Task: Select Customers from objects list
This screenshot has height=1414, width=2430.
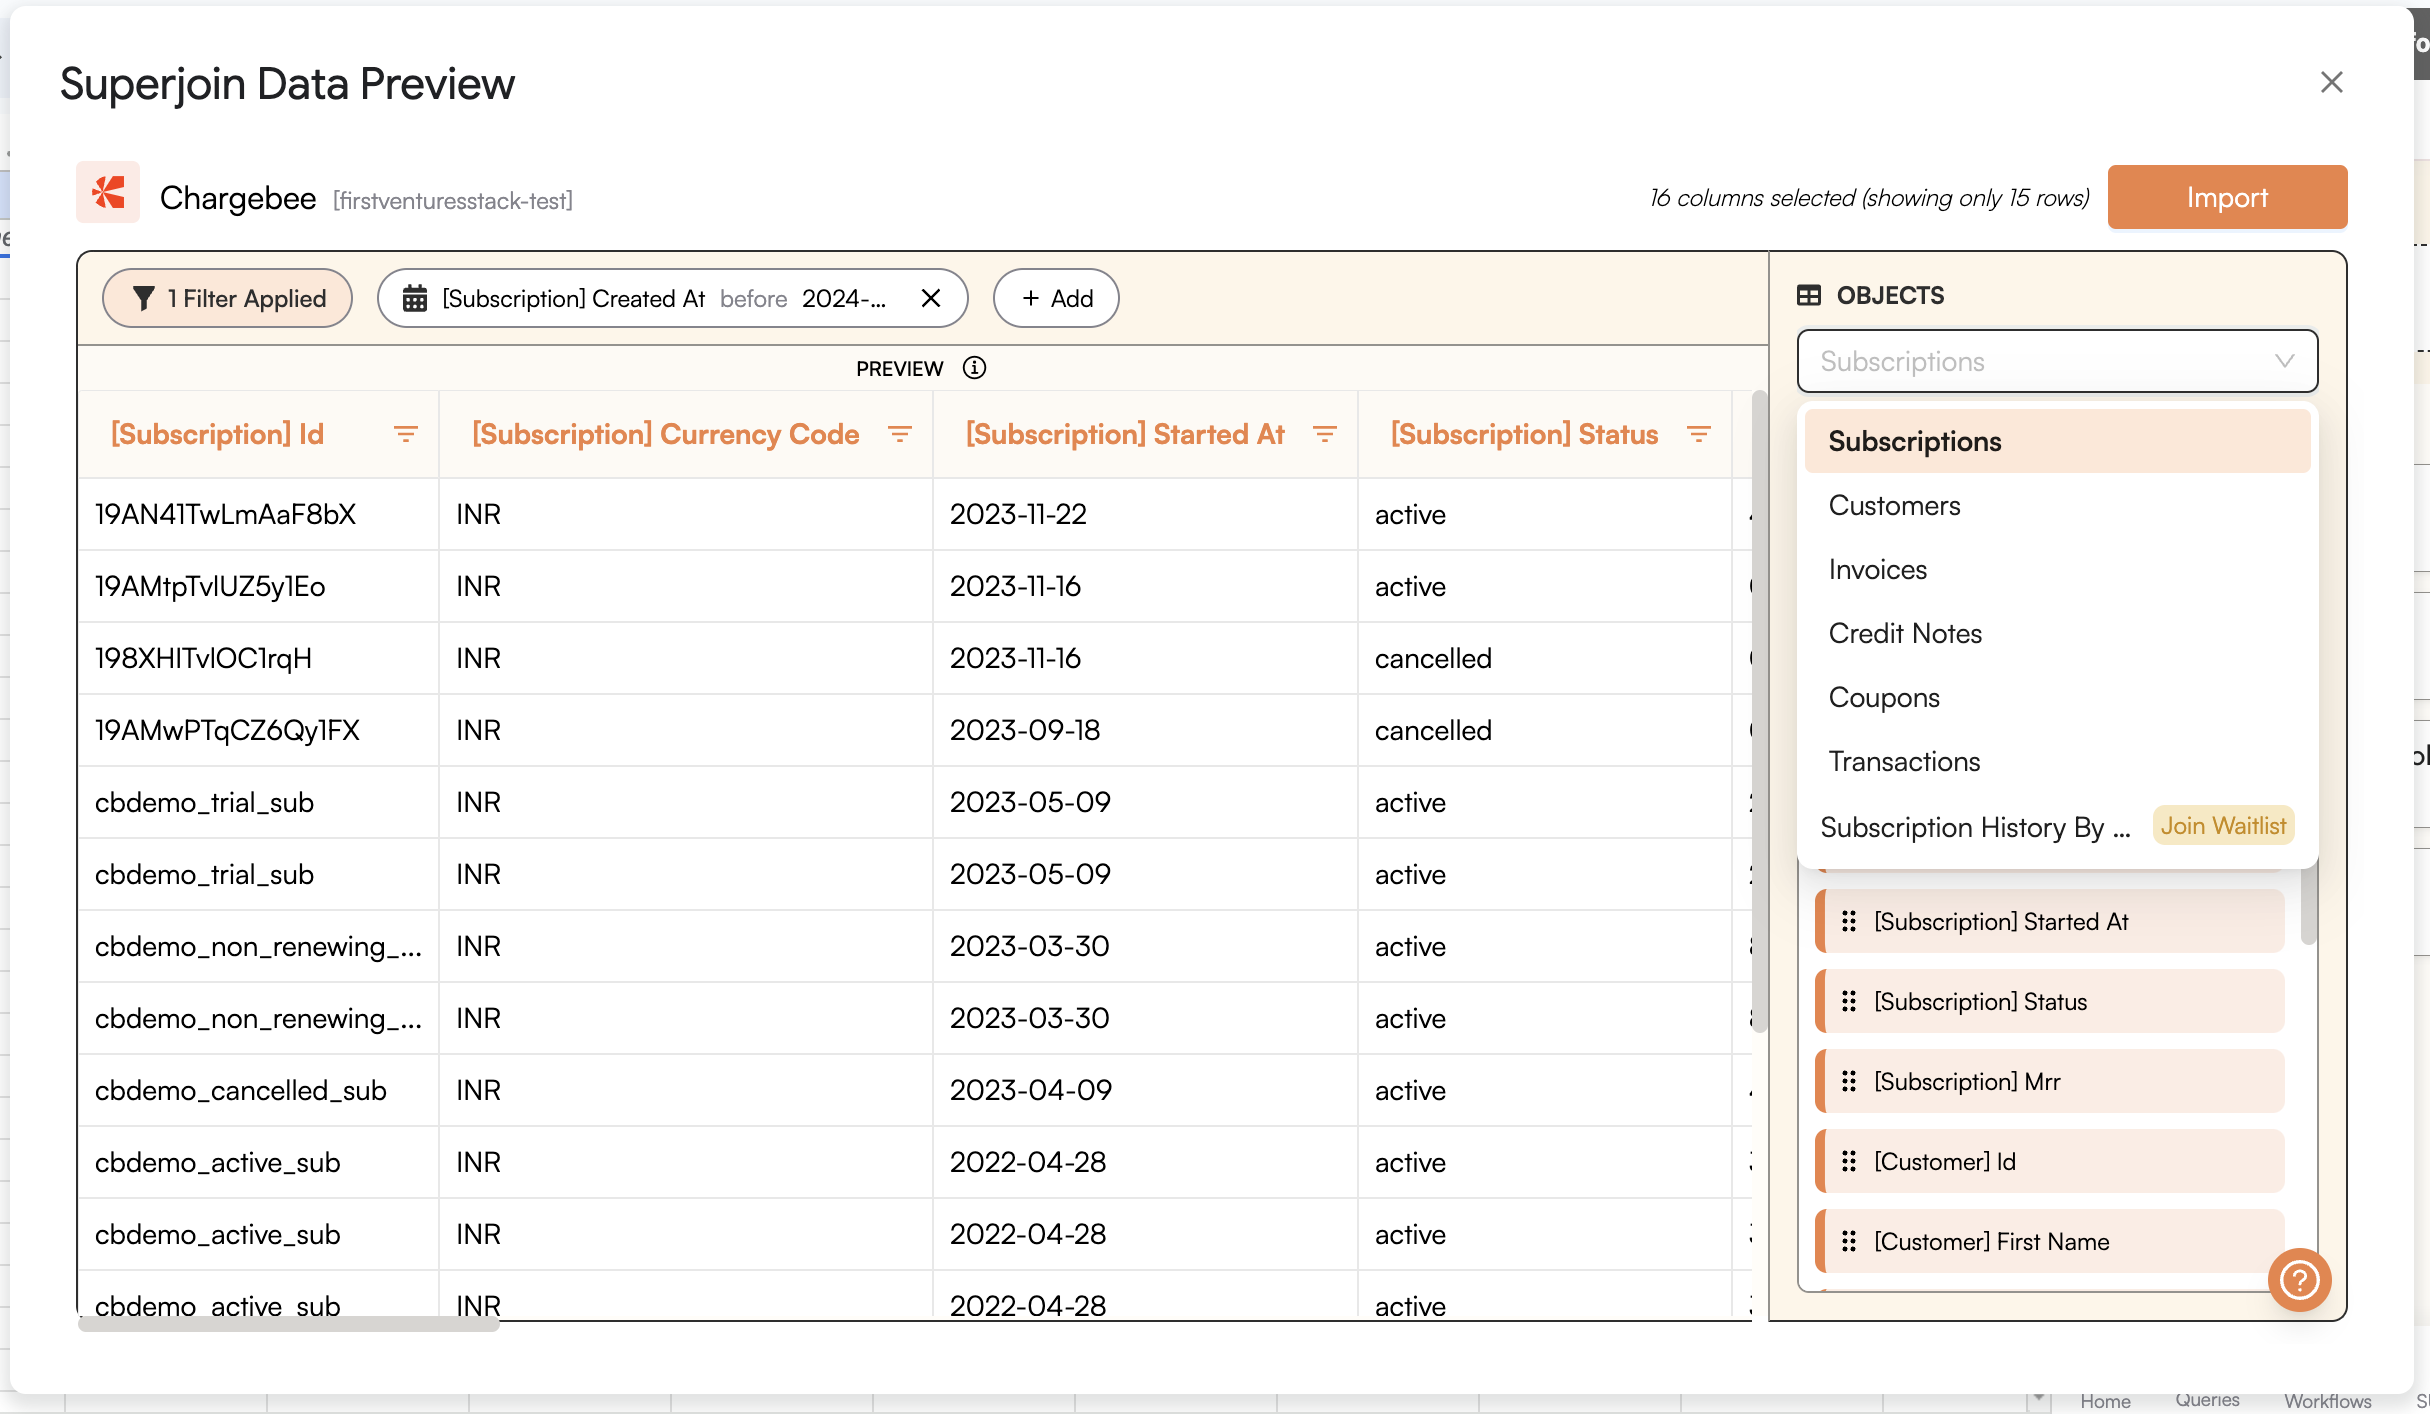Action: click(1894, 506)
